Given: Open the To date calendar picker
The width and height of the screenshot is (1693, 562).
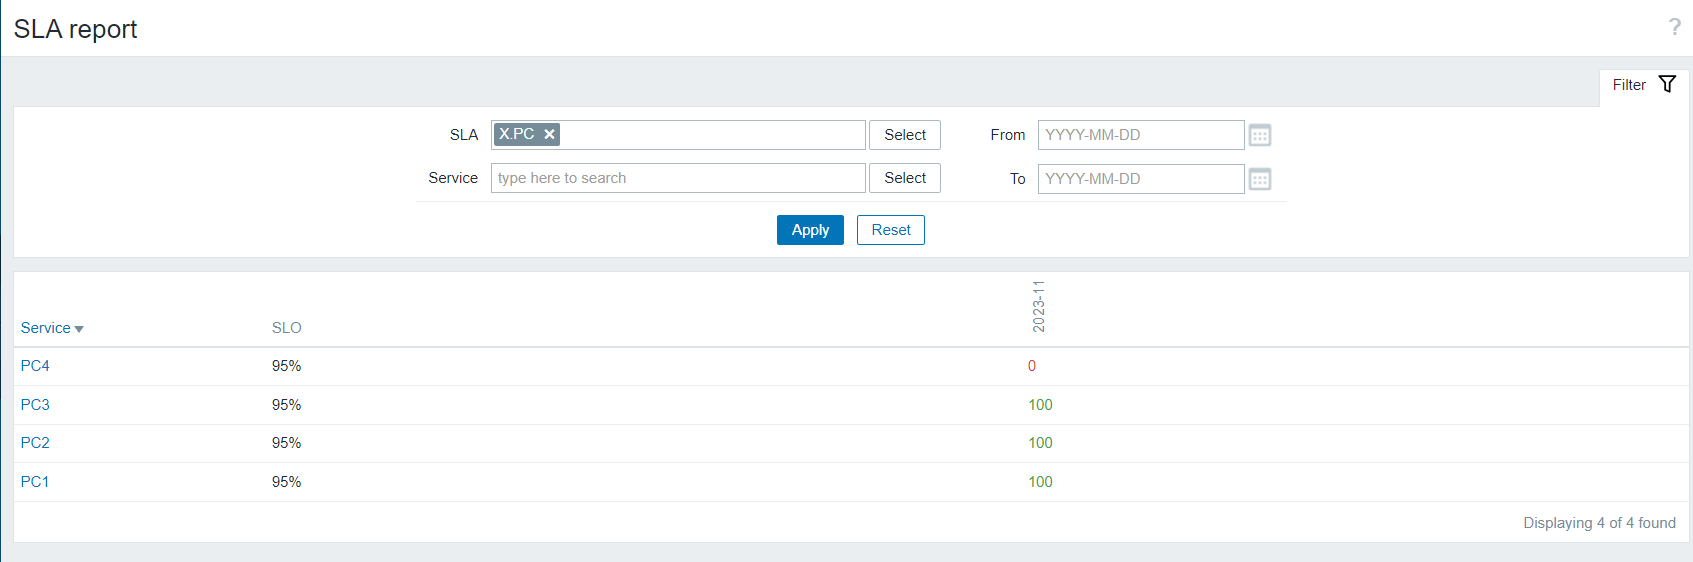Looking at the screenshot, I should pos(1260,179).
